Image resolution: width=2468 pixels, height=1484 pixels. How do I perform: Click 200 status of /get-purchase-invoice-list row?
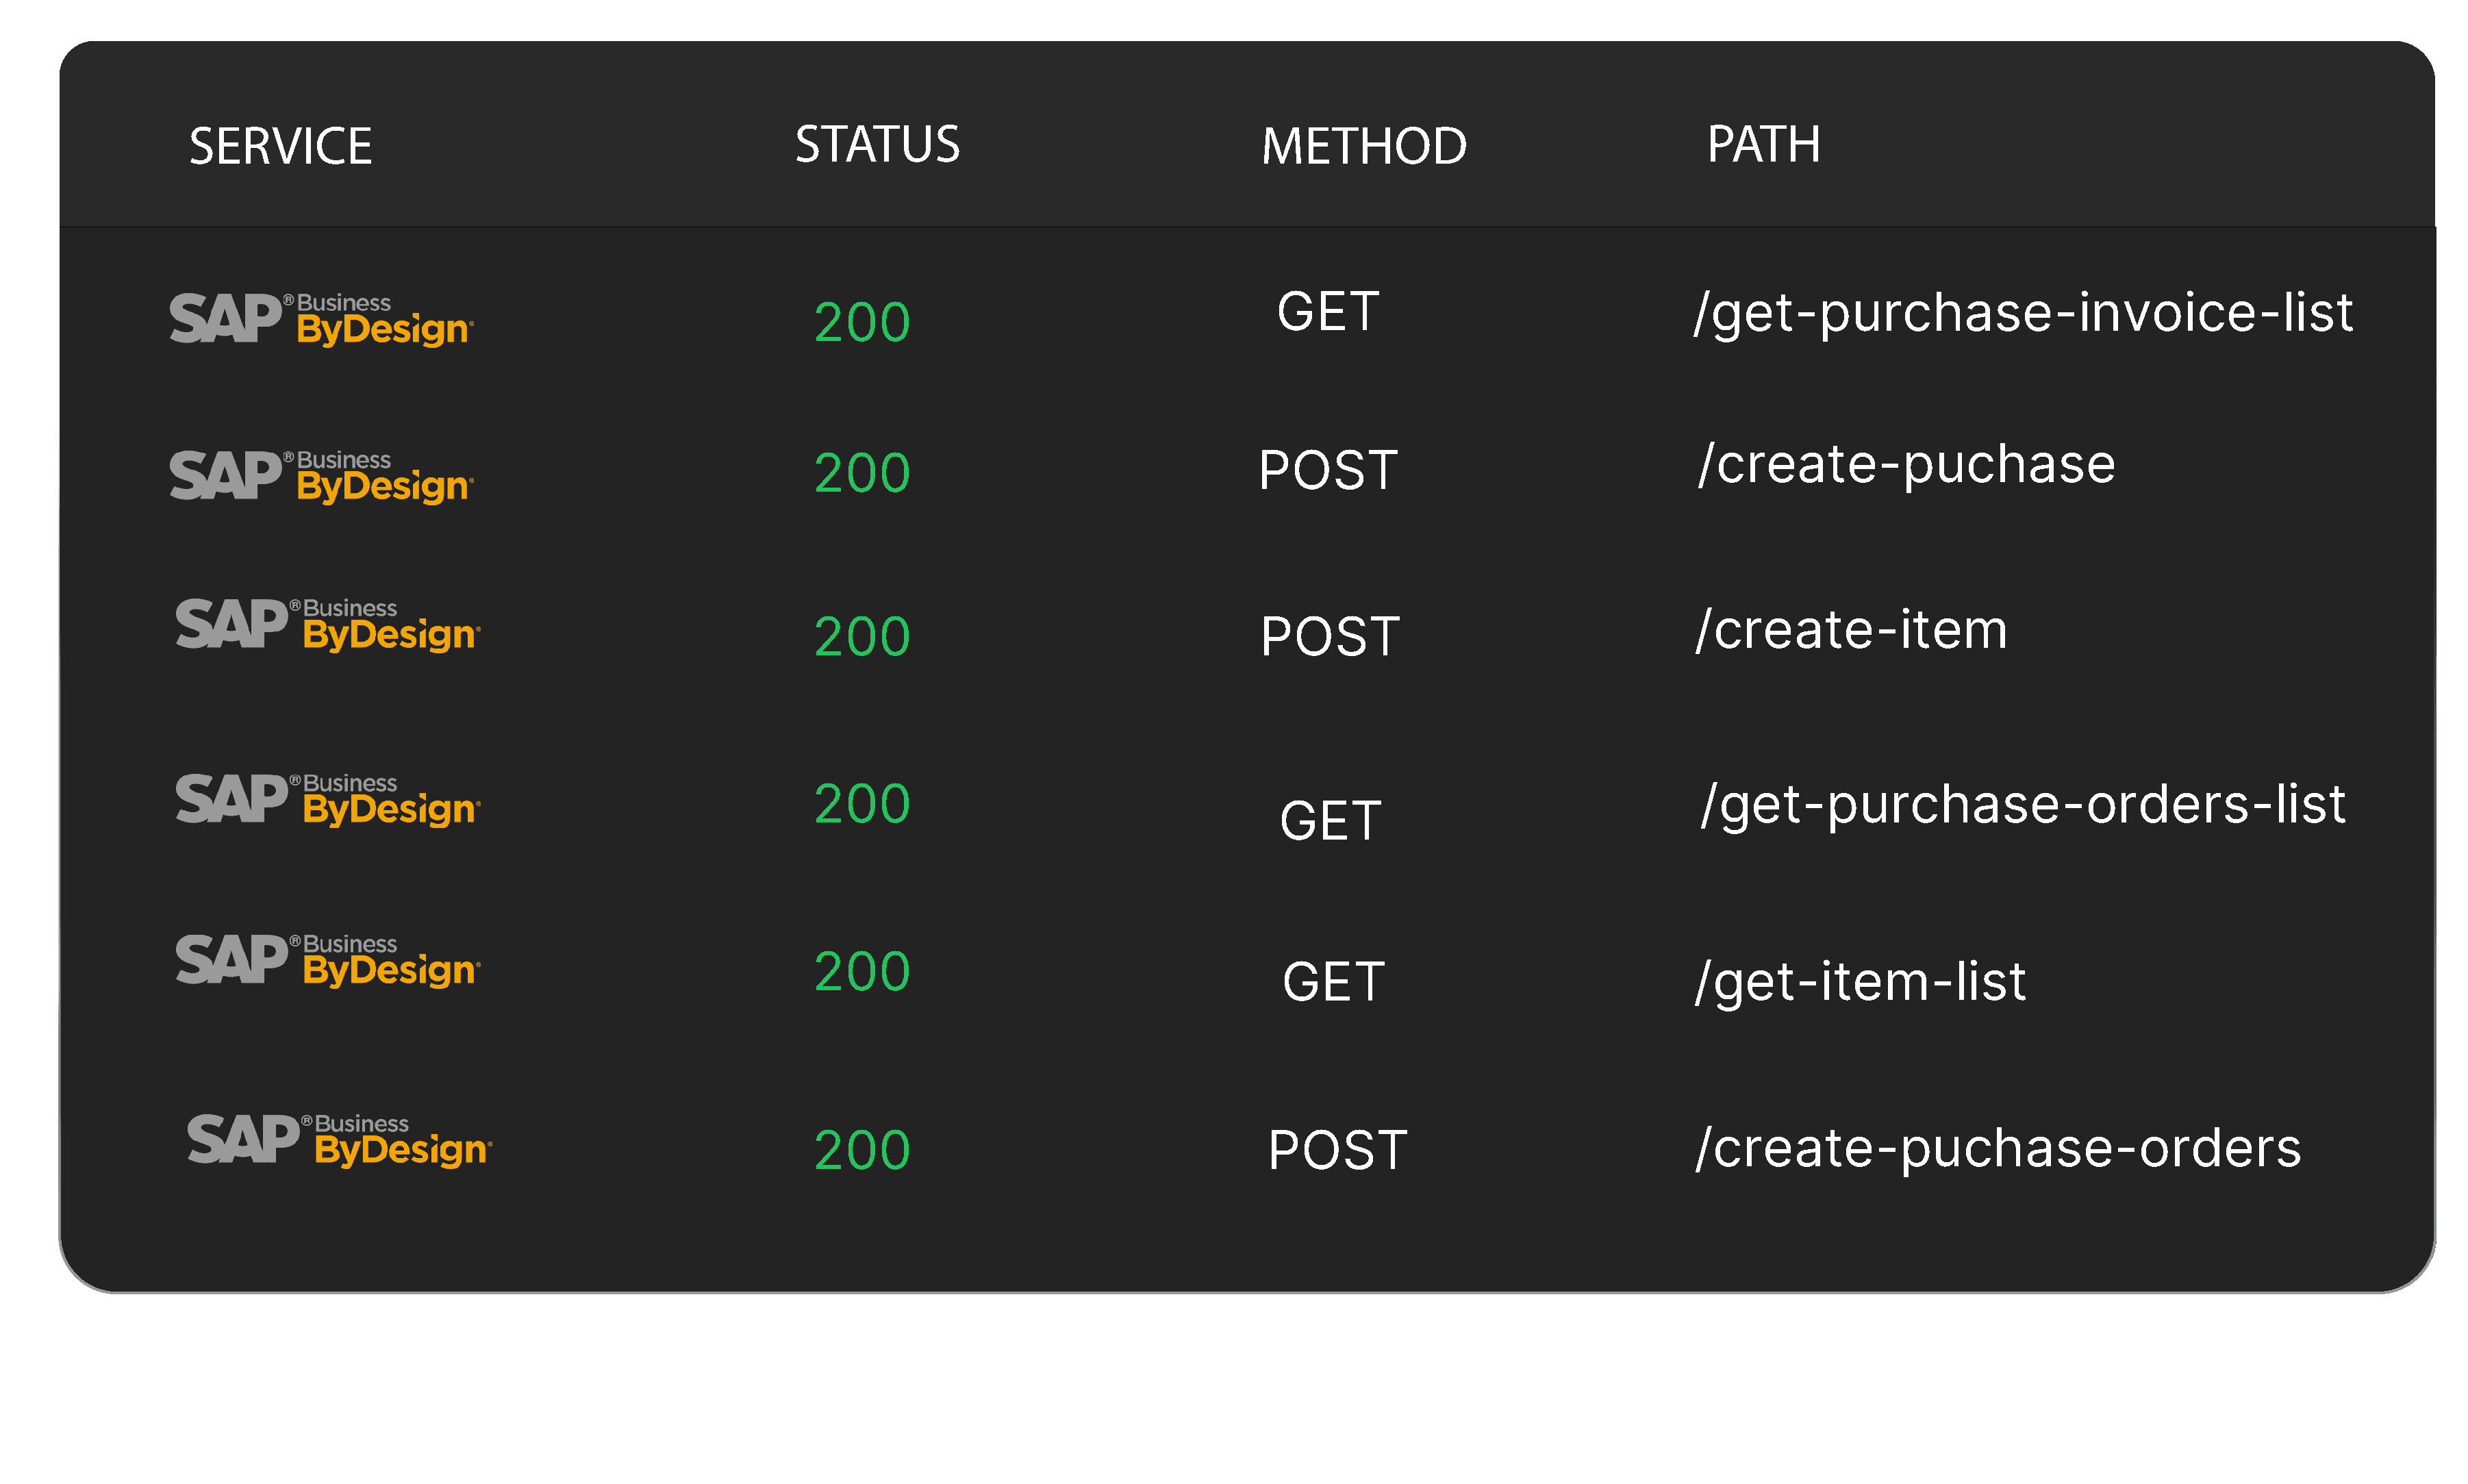(x=862, y=322)
